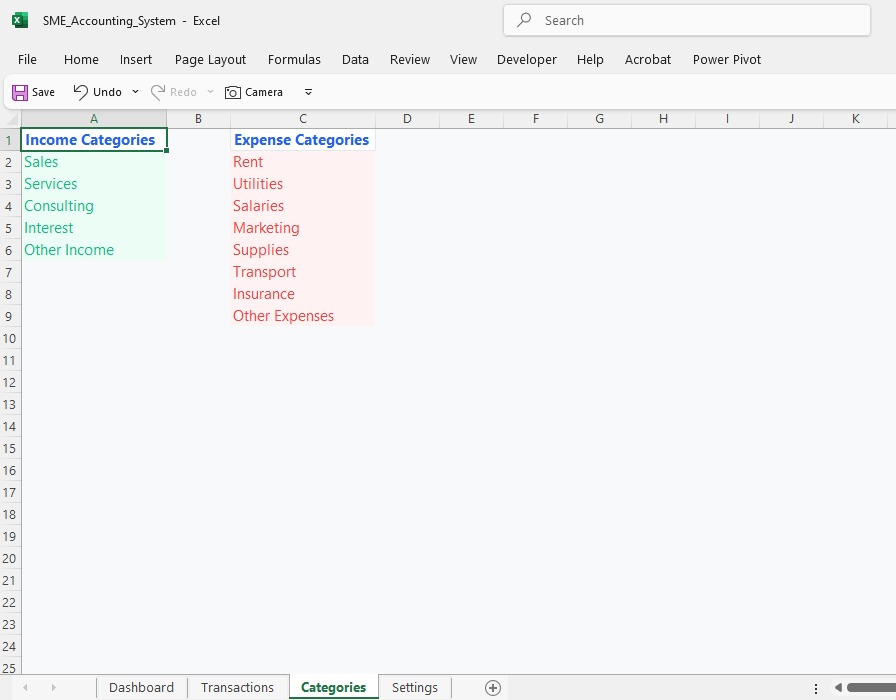896x700 pixels.
Task: Select the Other Income cell
Action: pos(94,250)
